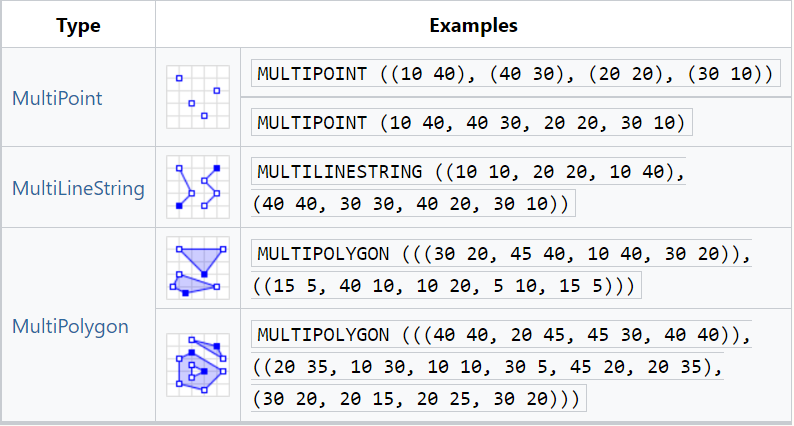Image resolution: width=794 pixels, height=426 pixels.
Task: Open the MultiLineString zigzag lines diagram
Action: [198, 187]
